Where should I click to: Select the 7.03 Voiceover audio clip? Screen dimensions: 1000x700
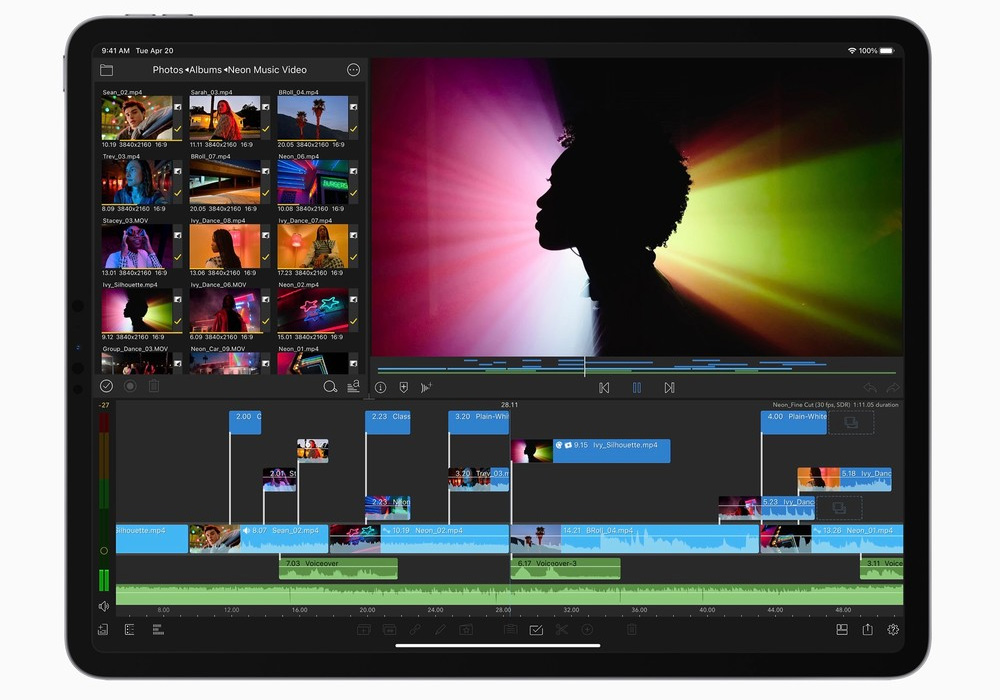pyautogui.click(x=338, y=569)
